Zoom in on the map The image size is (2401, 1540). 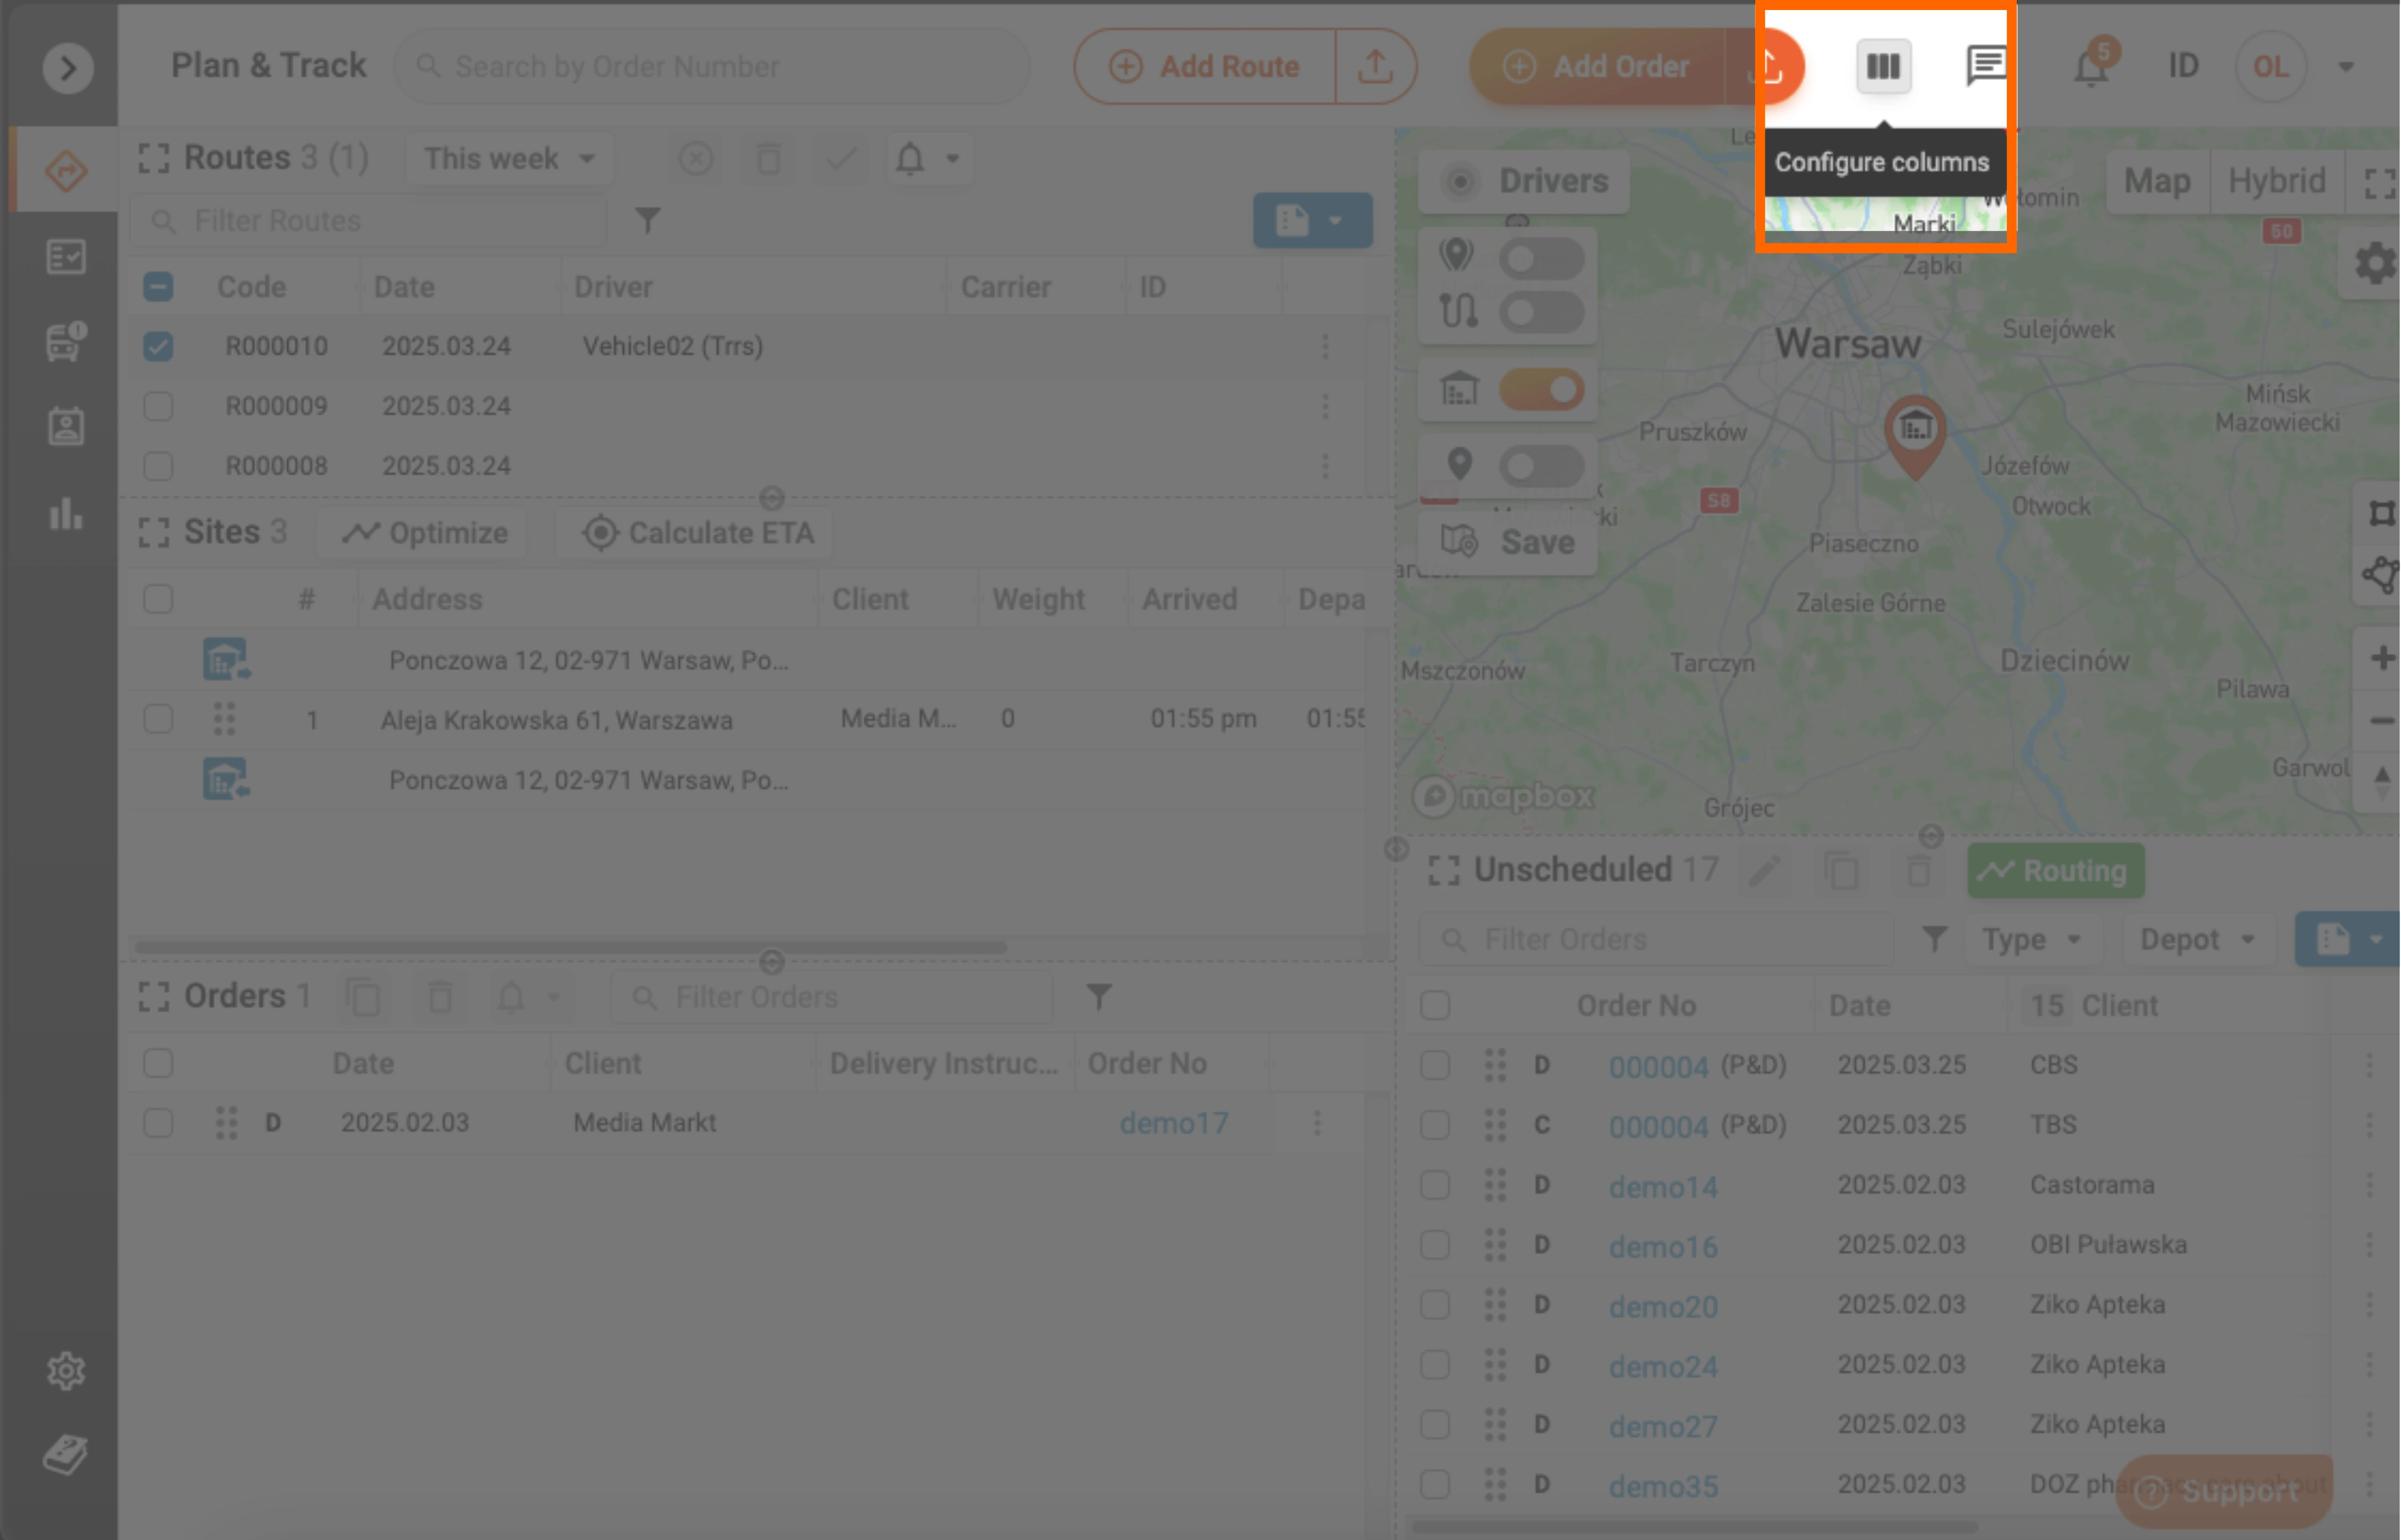click(2382, 658)
